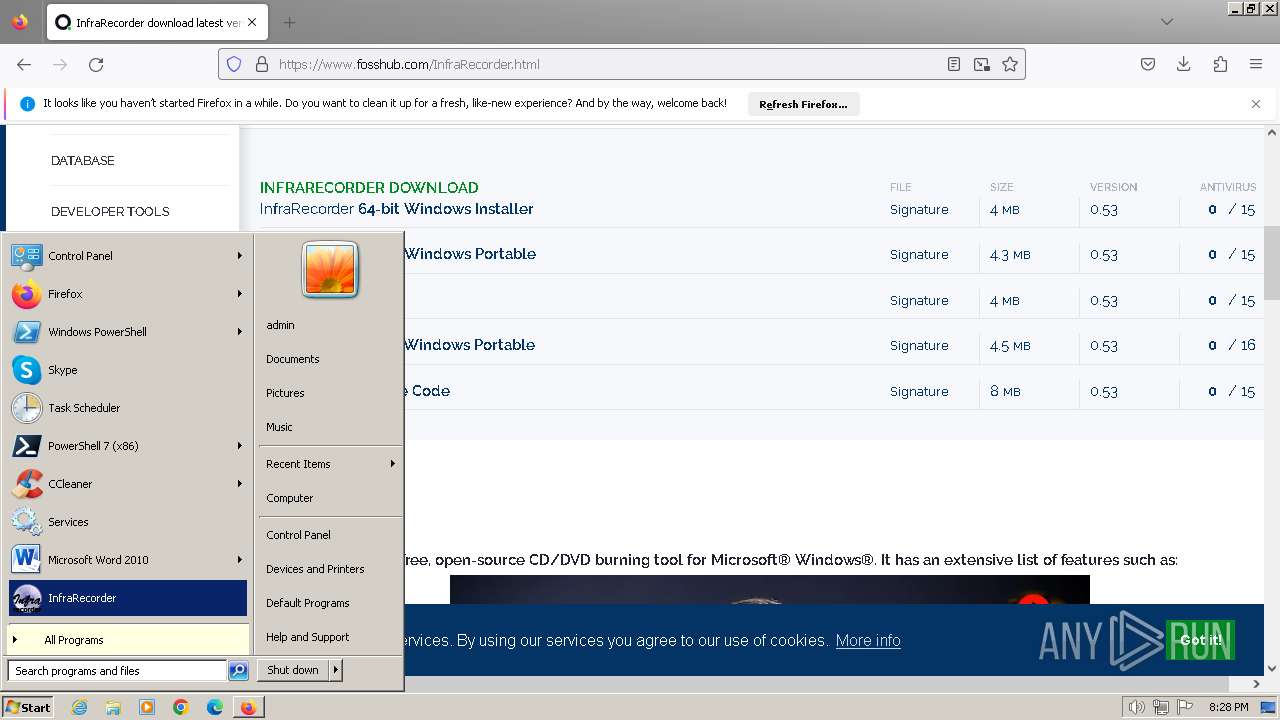Click Refresh Firefox button
1280x720 pixels.
(803, 104)
